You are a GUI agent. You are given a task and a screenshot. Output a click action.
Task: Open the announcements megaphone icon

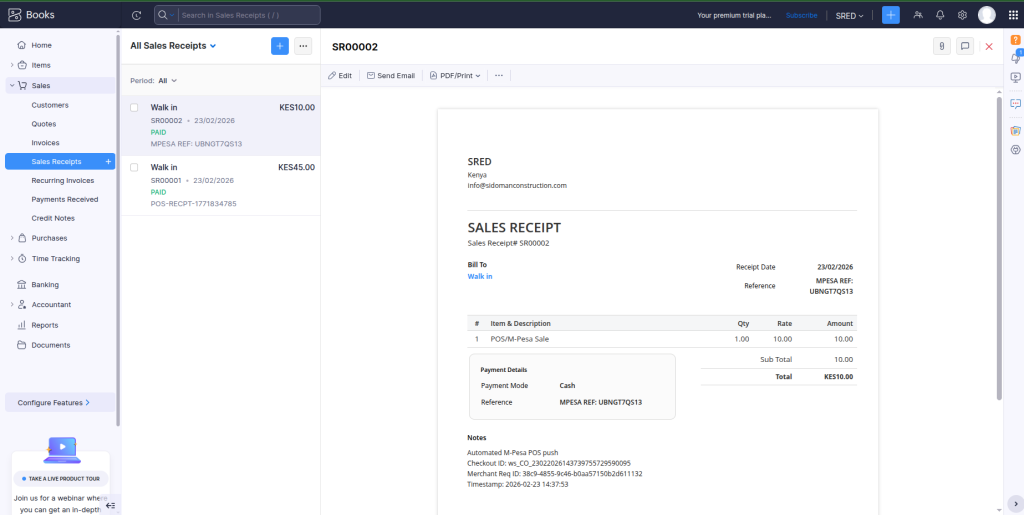point(1016,57)
